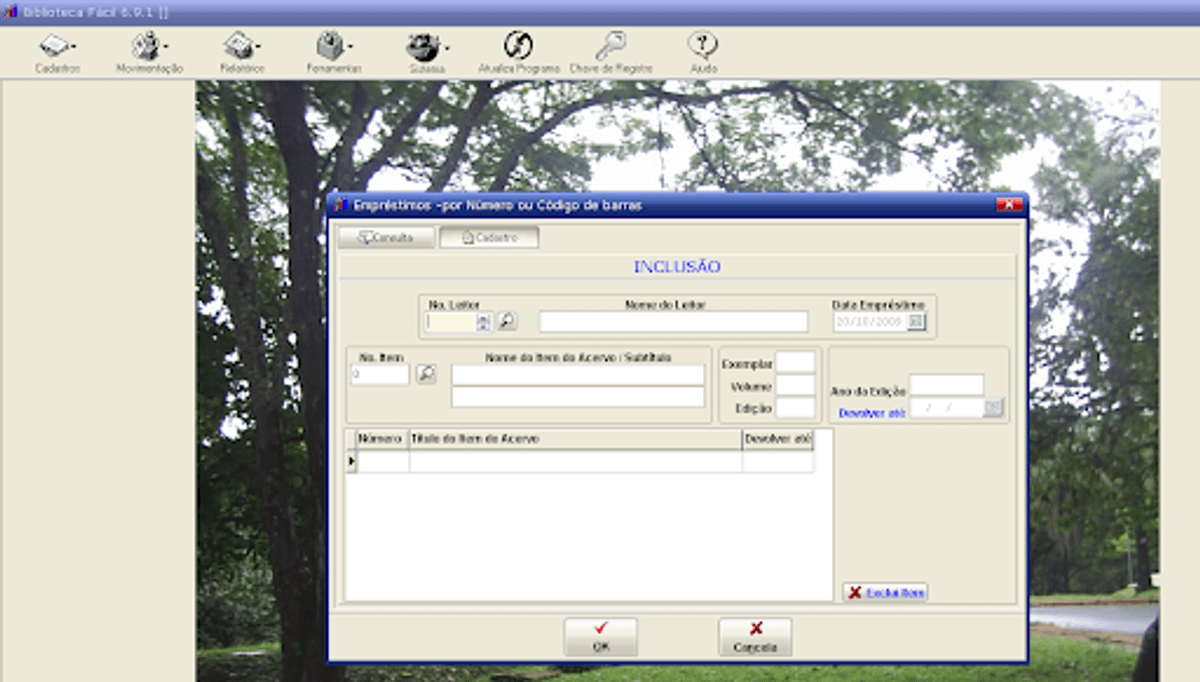
Task: Click the Devolver até grid column header
Action: coord(777,439)
